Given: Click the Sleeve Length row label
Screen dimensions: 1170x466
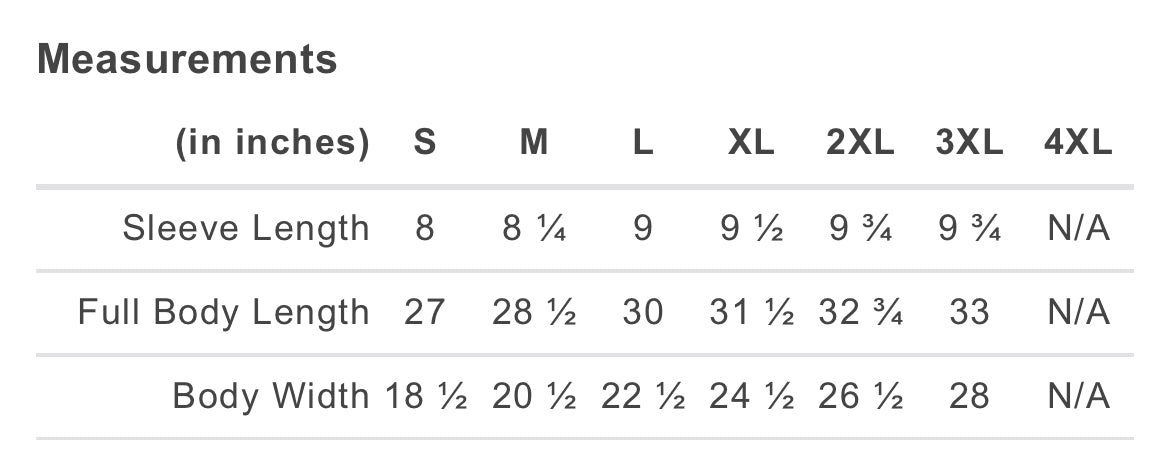Looking at the screenshot, I should tap(246, 228).
